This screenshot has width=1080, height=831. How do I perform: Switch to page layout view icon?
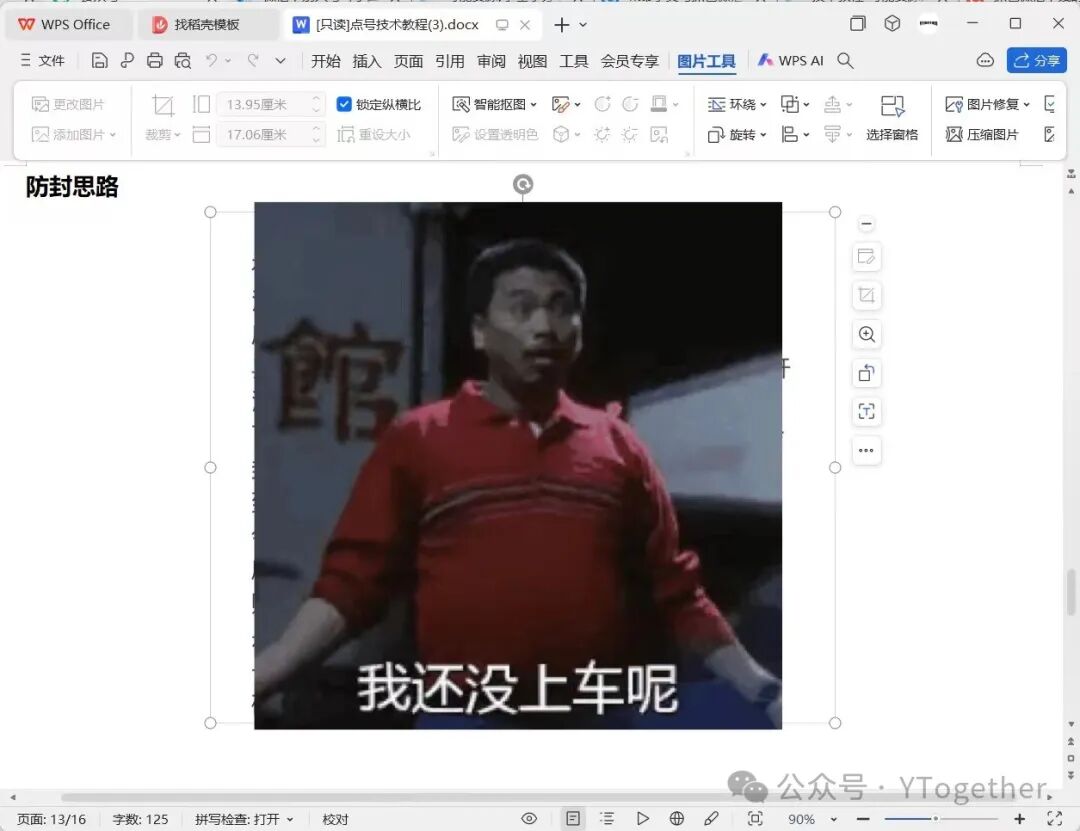[x=573, y=818]
